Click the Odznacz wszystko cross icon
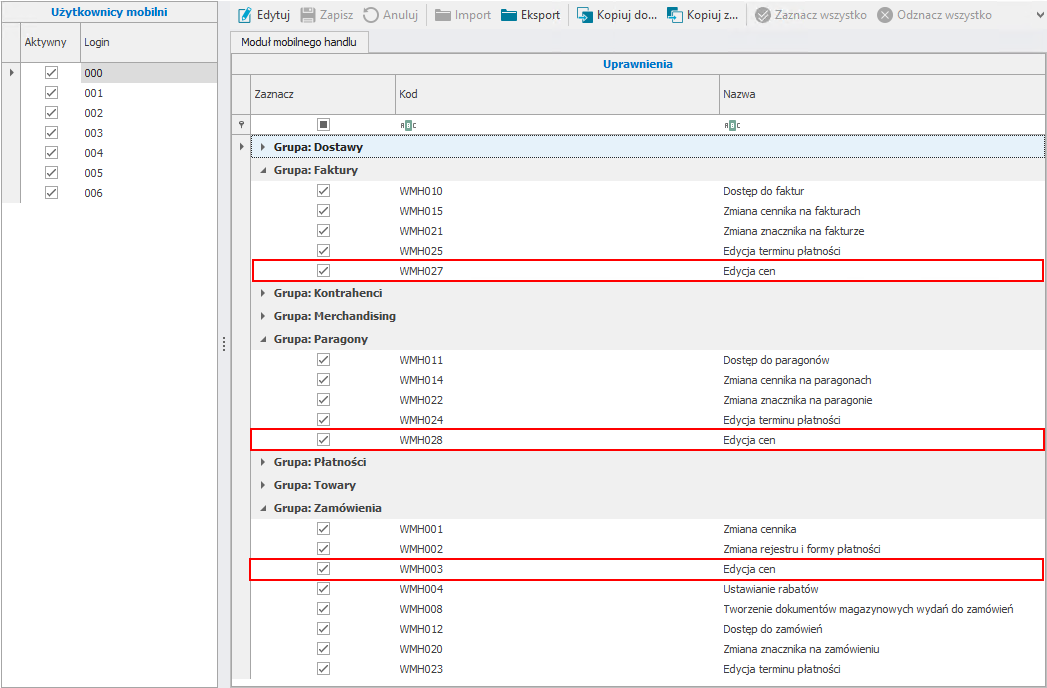 pyautogui.click(x=885, y=16)
